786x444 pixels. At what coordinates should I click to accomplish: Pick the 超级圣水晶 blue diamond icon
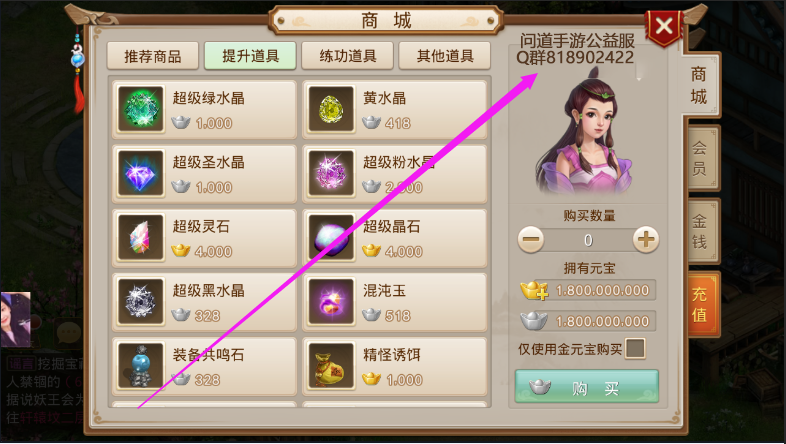(x=141, y=173)
